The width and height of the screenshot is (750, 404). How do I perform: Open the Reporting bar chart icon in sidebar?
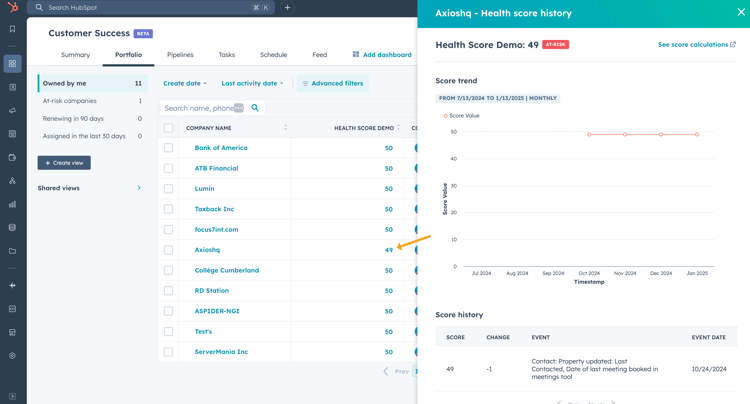pos(12,204)
